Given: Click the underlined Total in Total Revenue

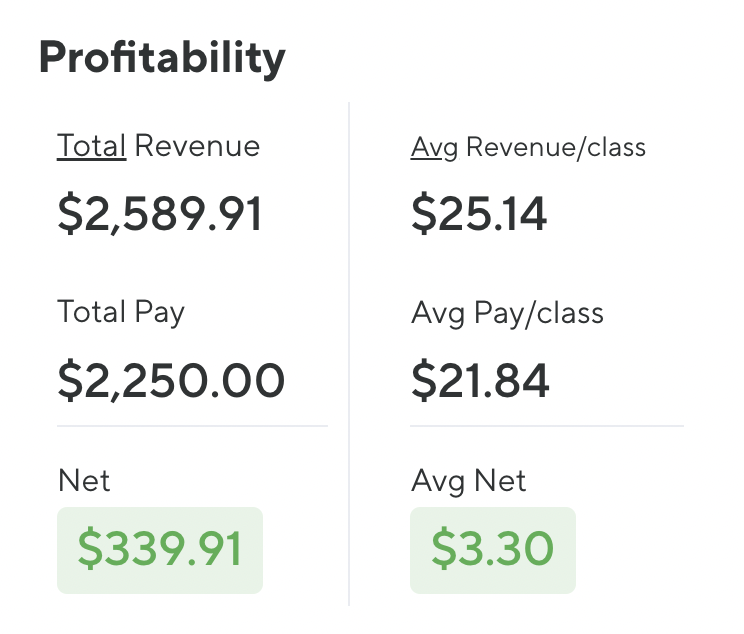Looking at the screenshot, I should click(91, 146).
